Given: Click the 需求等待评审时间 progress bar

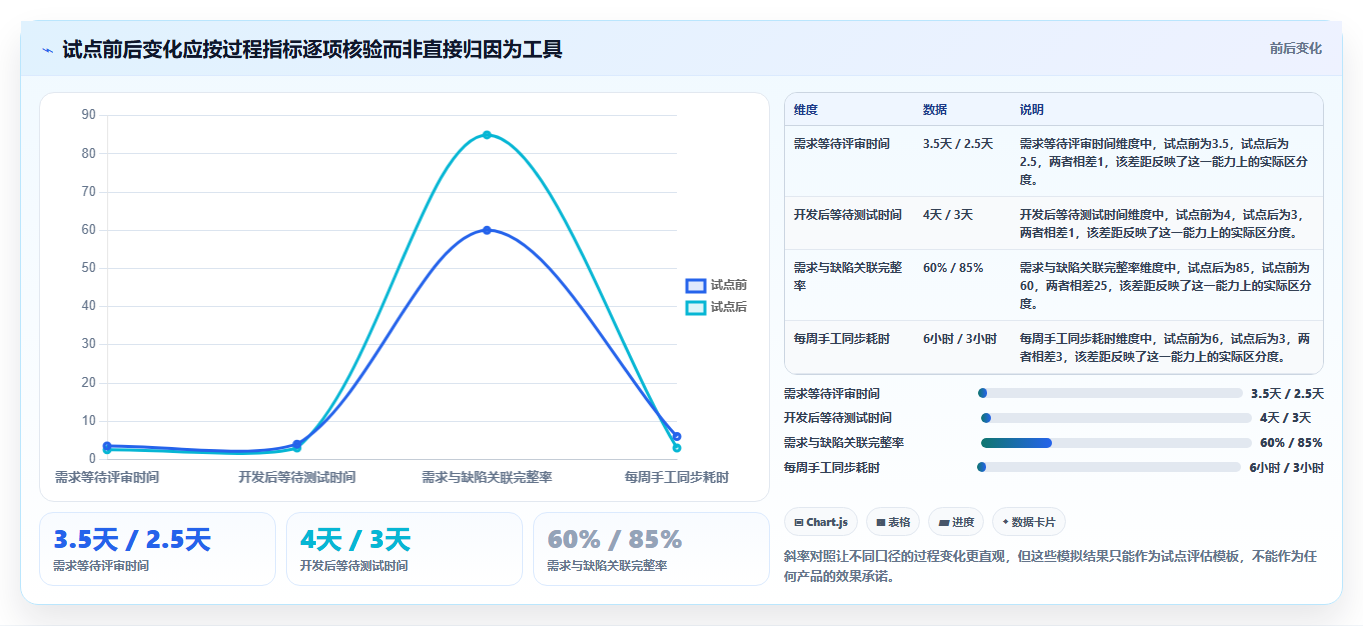Looking at the screenshot, I should pyautogui.click(x=1110, y=394).
